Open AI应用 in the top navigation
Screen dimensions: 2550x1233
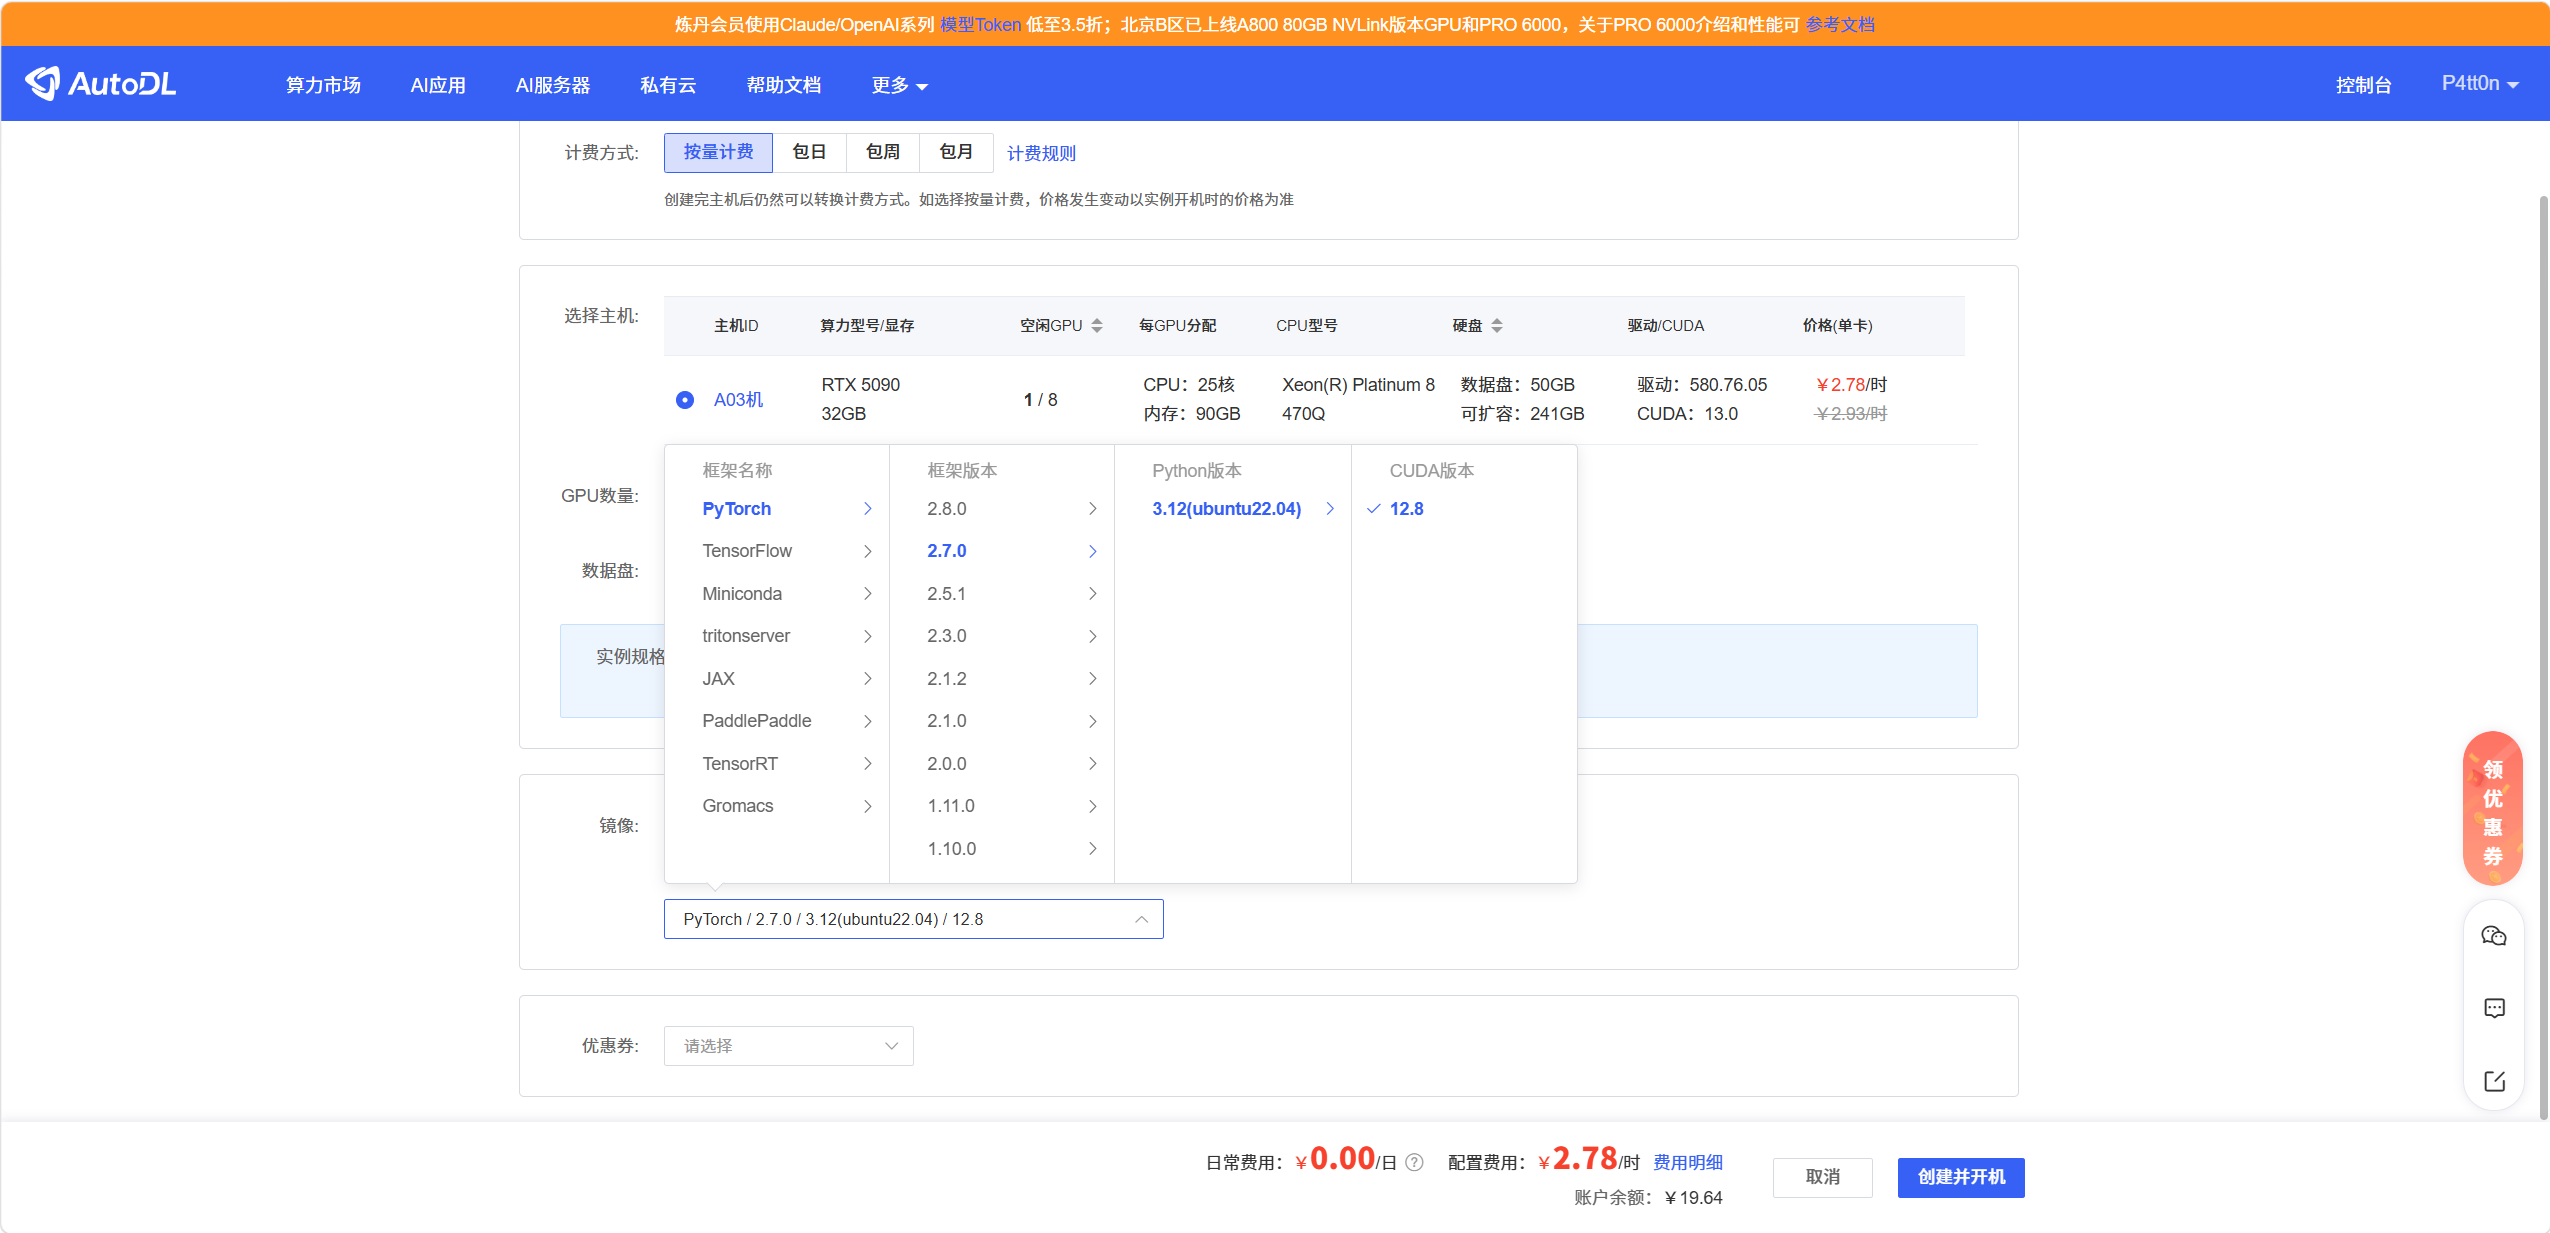438,85
